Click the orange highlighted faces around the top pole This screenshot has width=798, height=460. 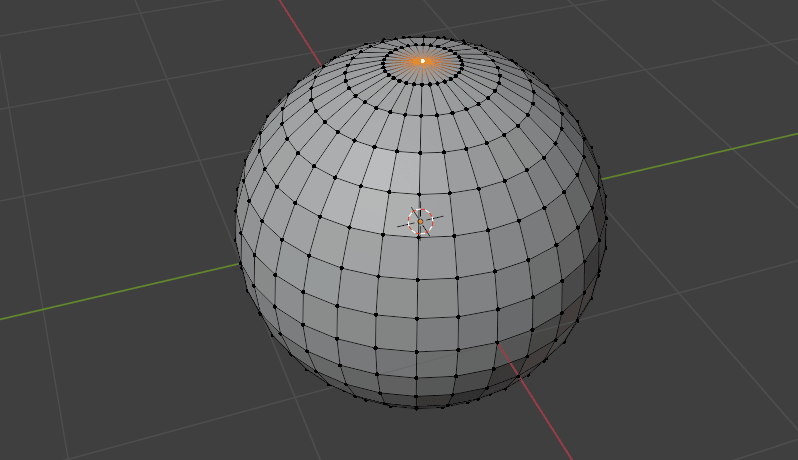coord(409,62)
